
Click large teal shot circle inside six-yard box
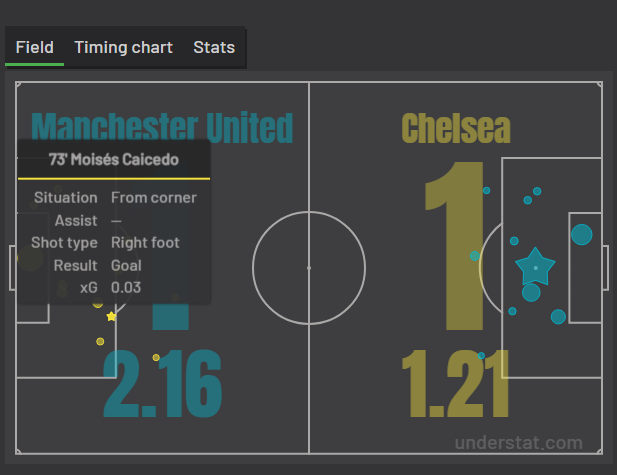click(582, 235)
